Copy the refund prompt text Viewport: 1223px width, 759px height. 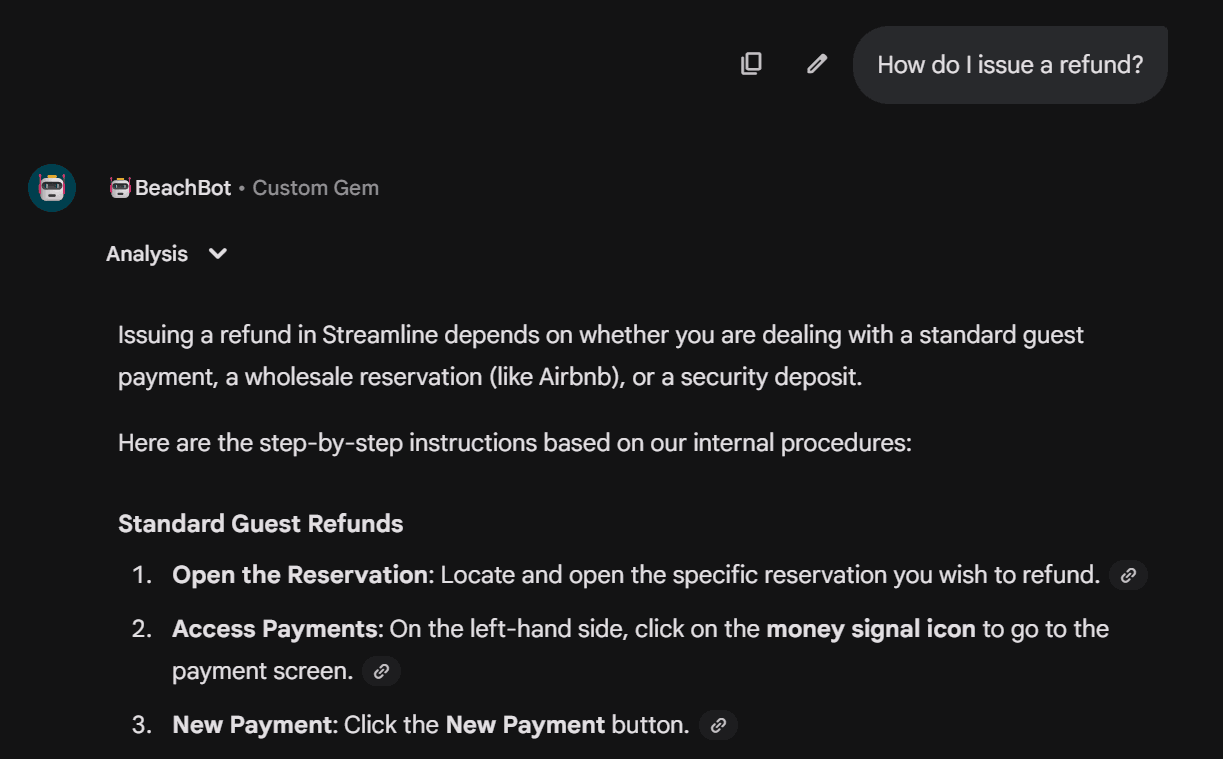tap(751, 64)
